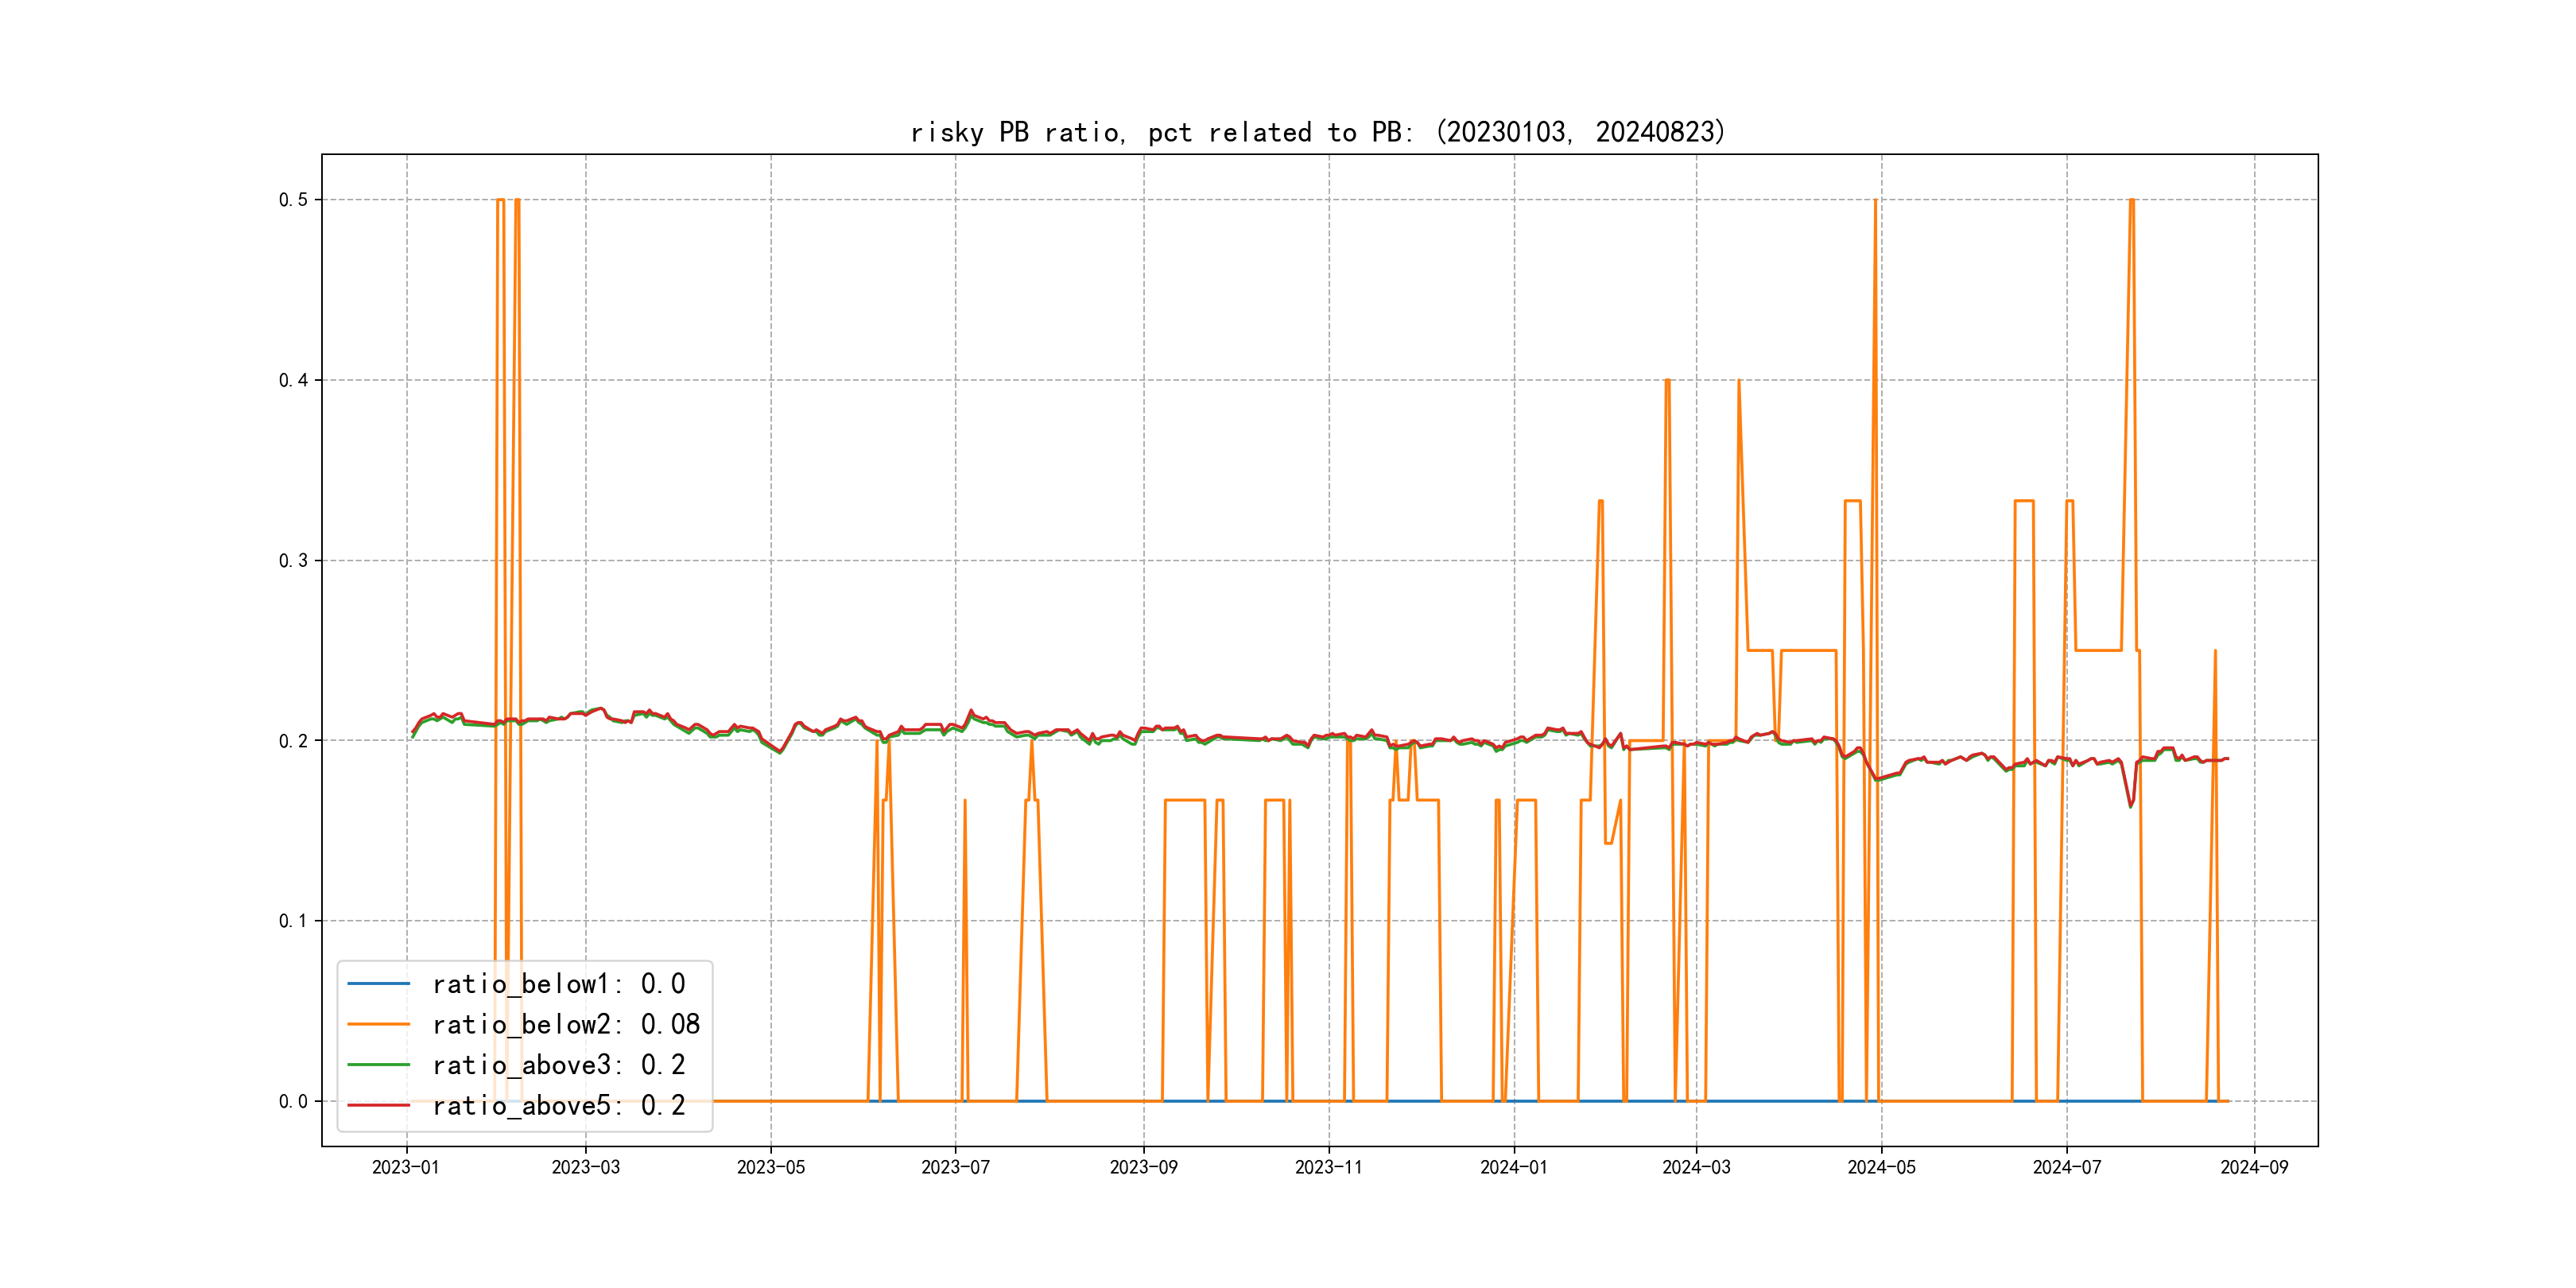The width and height of the screenshot is (2576, 1288).
Task: Click the blue line swatch in legend
Action: (x=378, y=984)
